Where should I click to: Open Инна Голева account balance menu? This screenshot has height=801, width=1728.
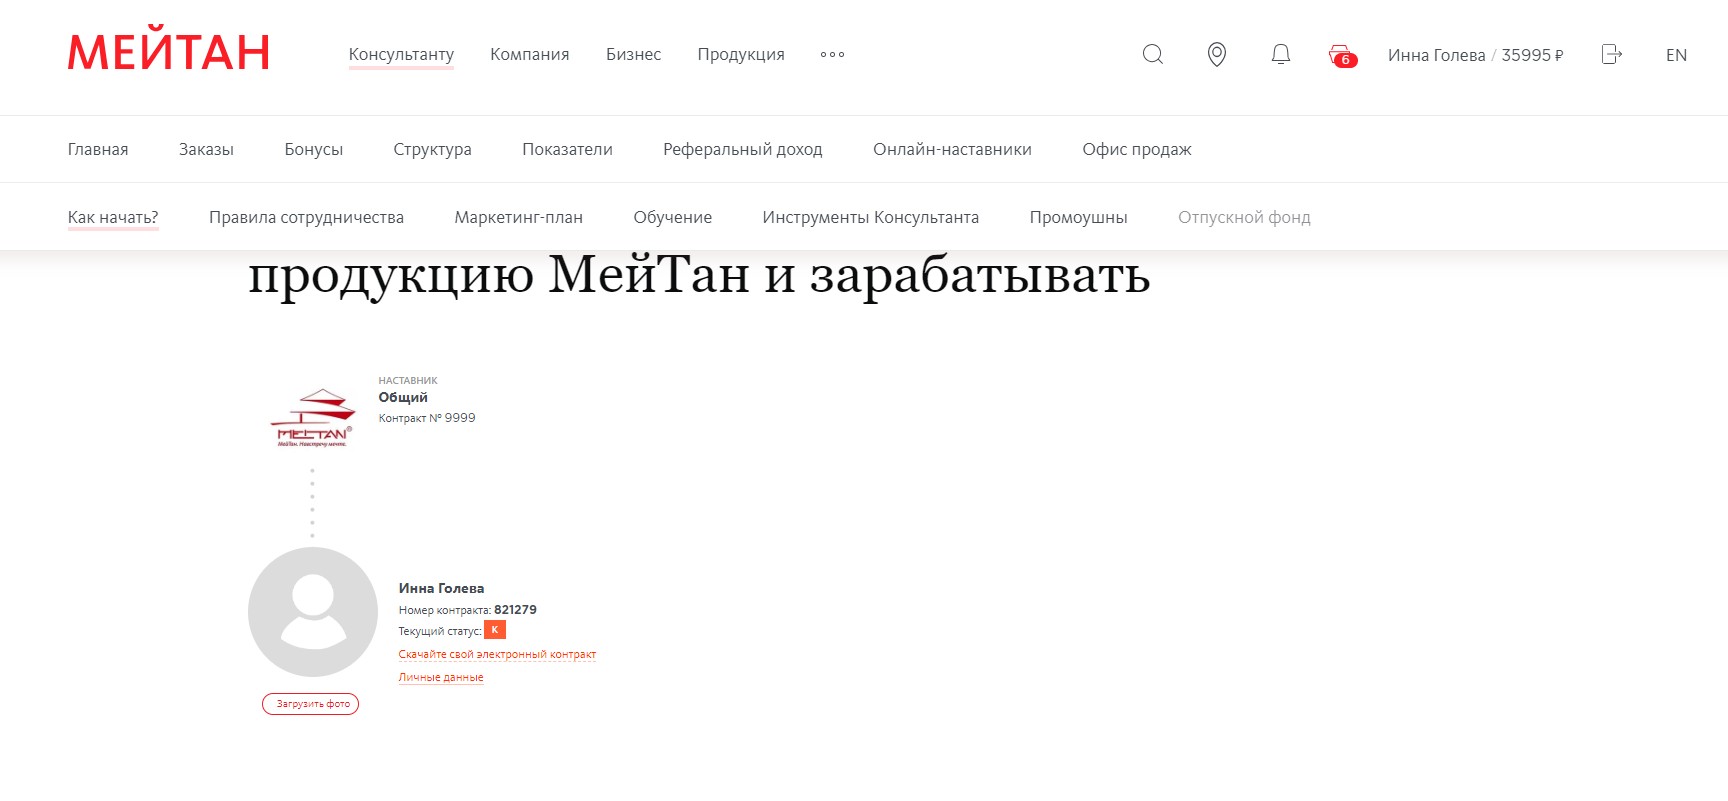tap(1475, 55)
